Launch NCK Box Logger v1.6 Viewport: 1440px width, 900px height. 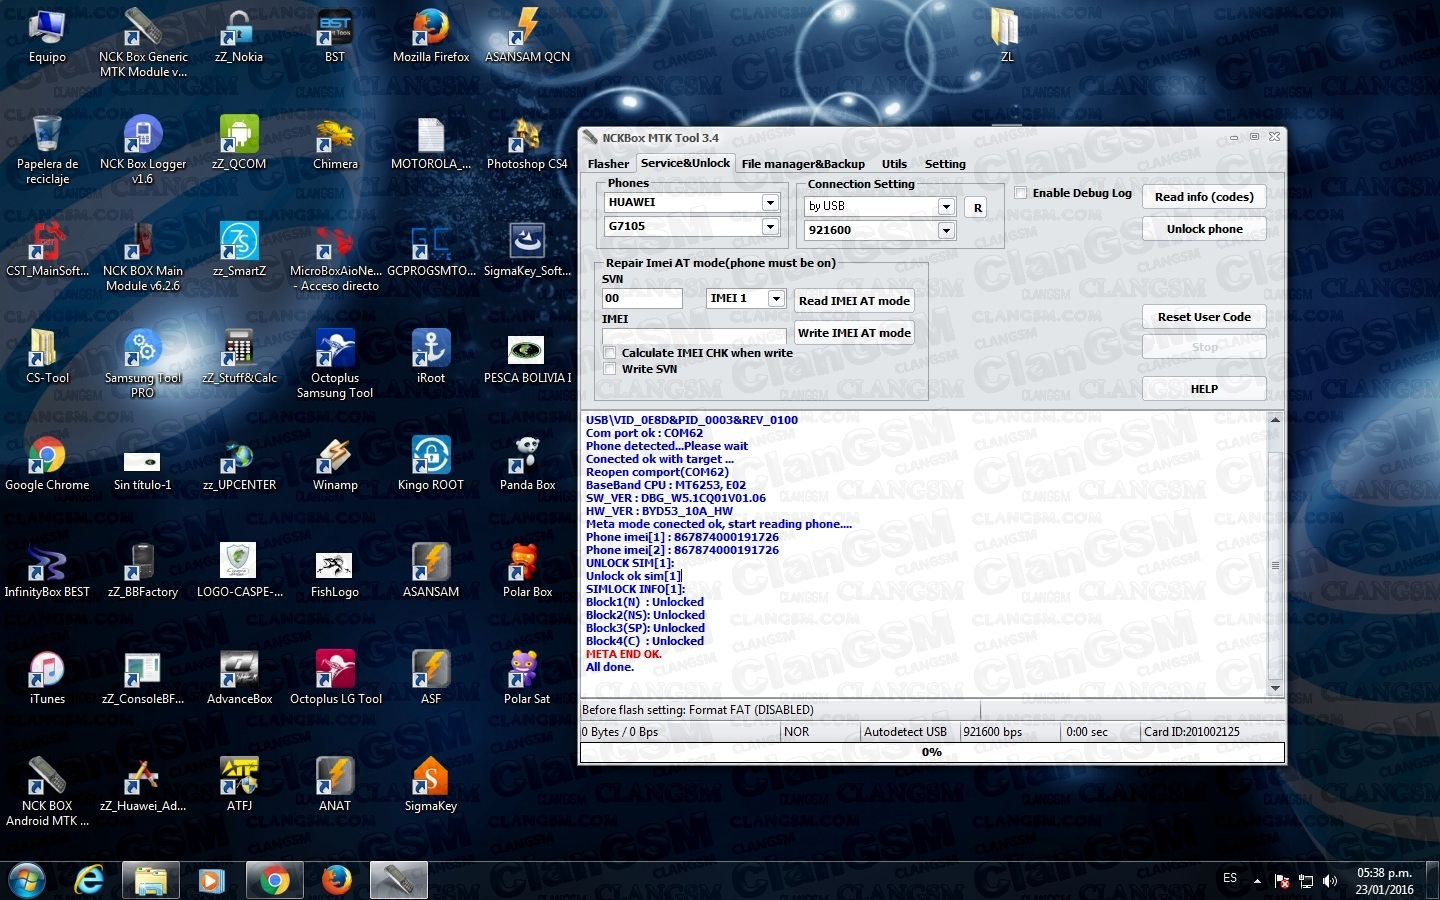(143, 150)
